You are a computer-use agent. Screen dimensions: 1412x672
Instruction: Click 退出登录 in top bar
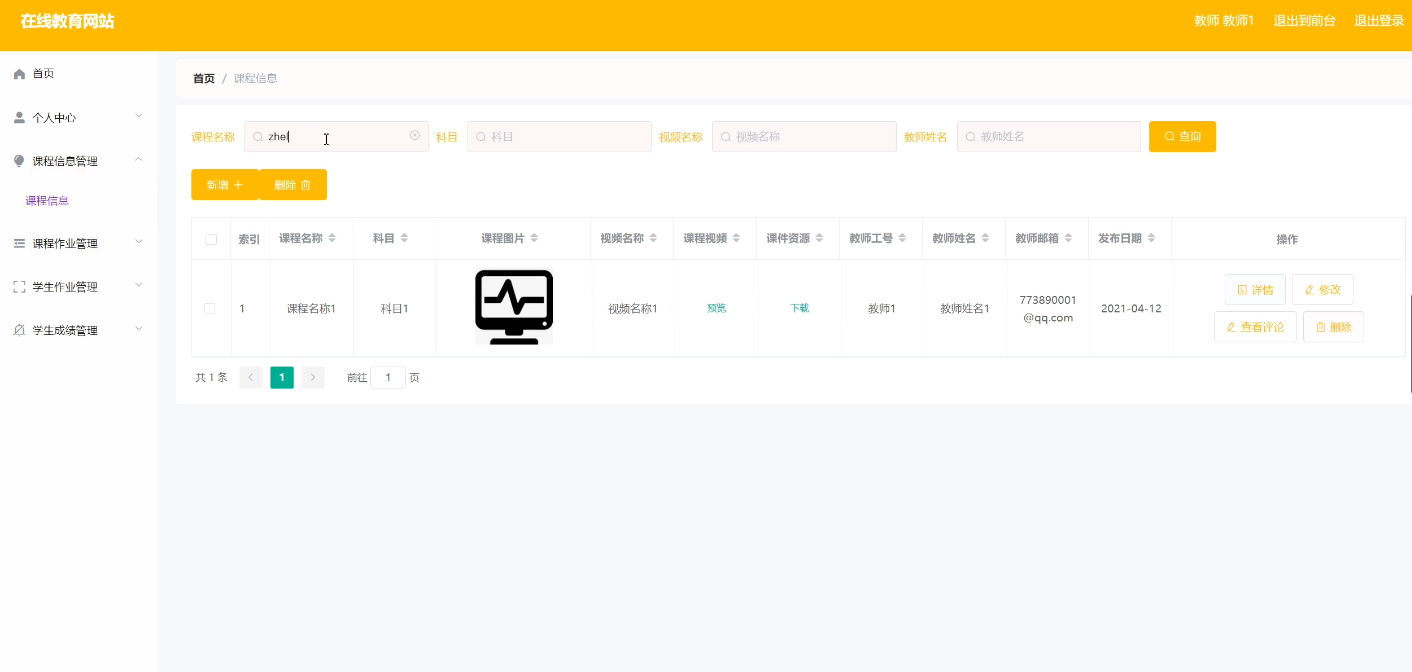click(1379, 21)
